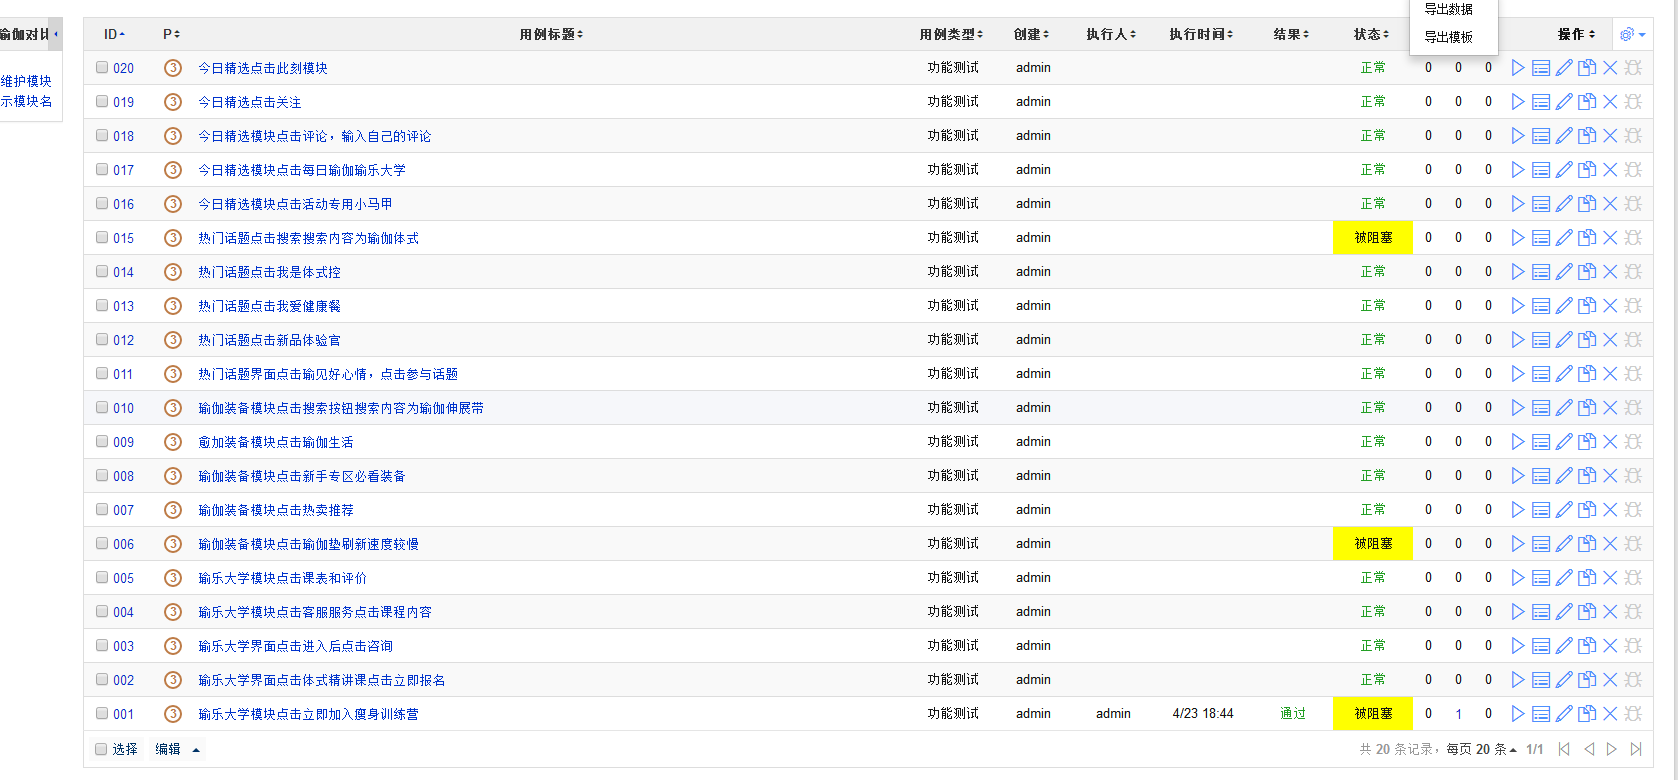Copy case 012 with the duplicate icon

(x=1587, y=340)
